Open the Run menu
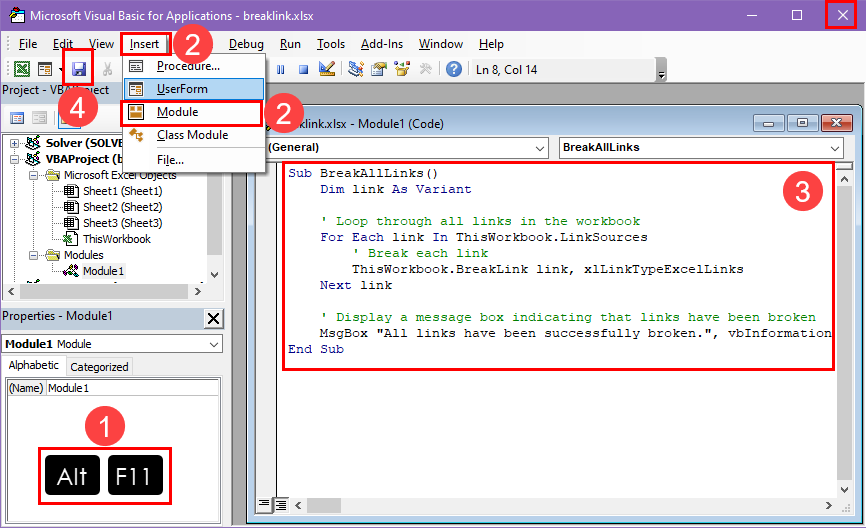The image size is (866, 528). [x=290, y=44]
